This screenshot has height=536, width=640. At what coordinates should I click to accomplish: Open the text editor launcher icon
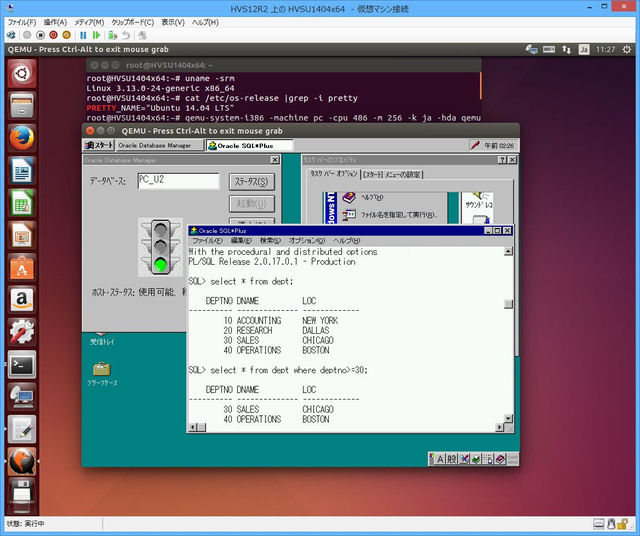coord(22,429)
